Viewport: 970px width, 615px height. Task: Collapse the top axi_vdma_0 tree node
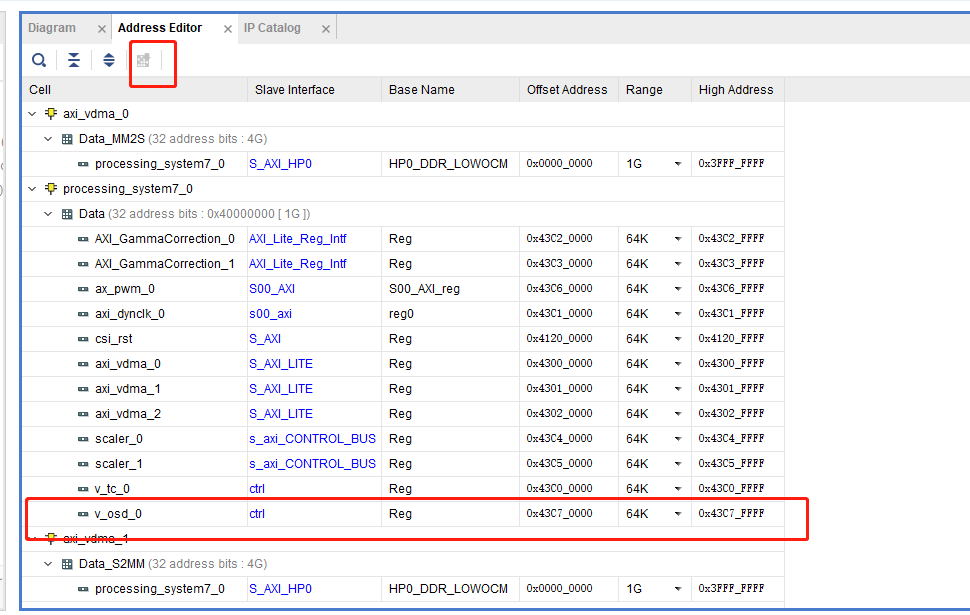[x=32, y=114]
